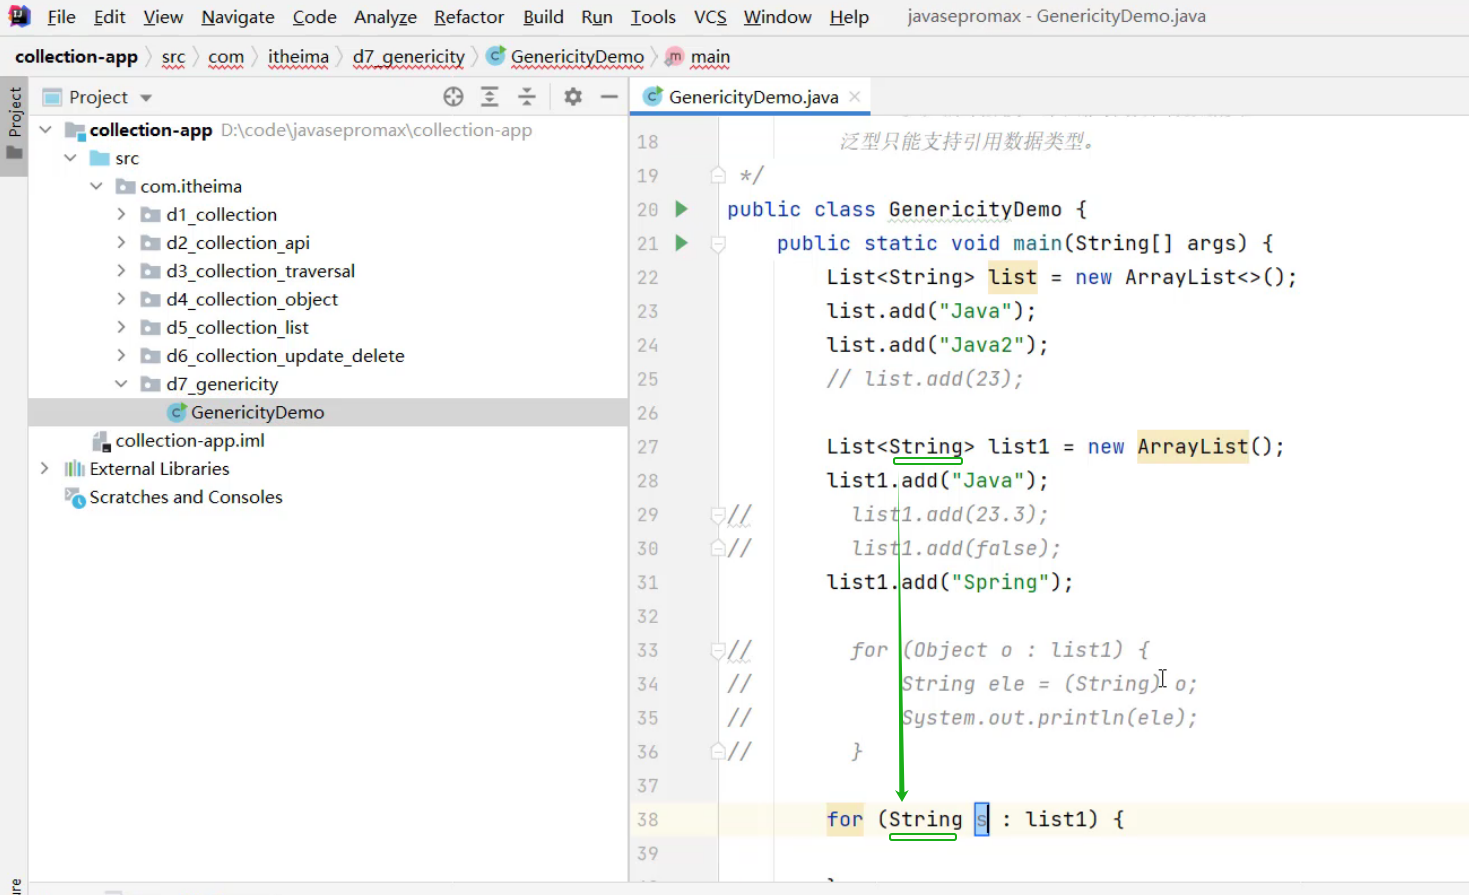Click the Scratches and Consoles icon
Image resolution: width=1469 pixels, height=895 pixels.
[75, 497]
